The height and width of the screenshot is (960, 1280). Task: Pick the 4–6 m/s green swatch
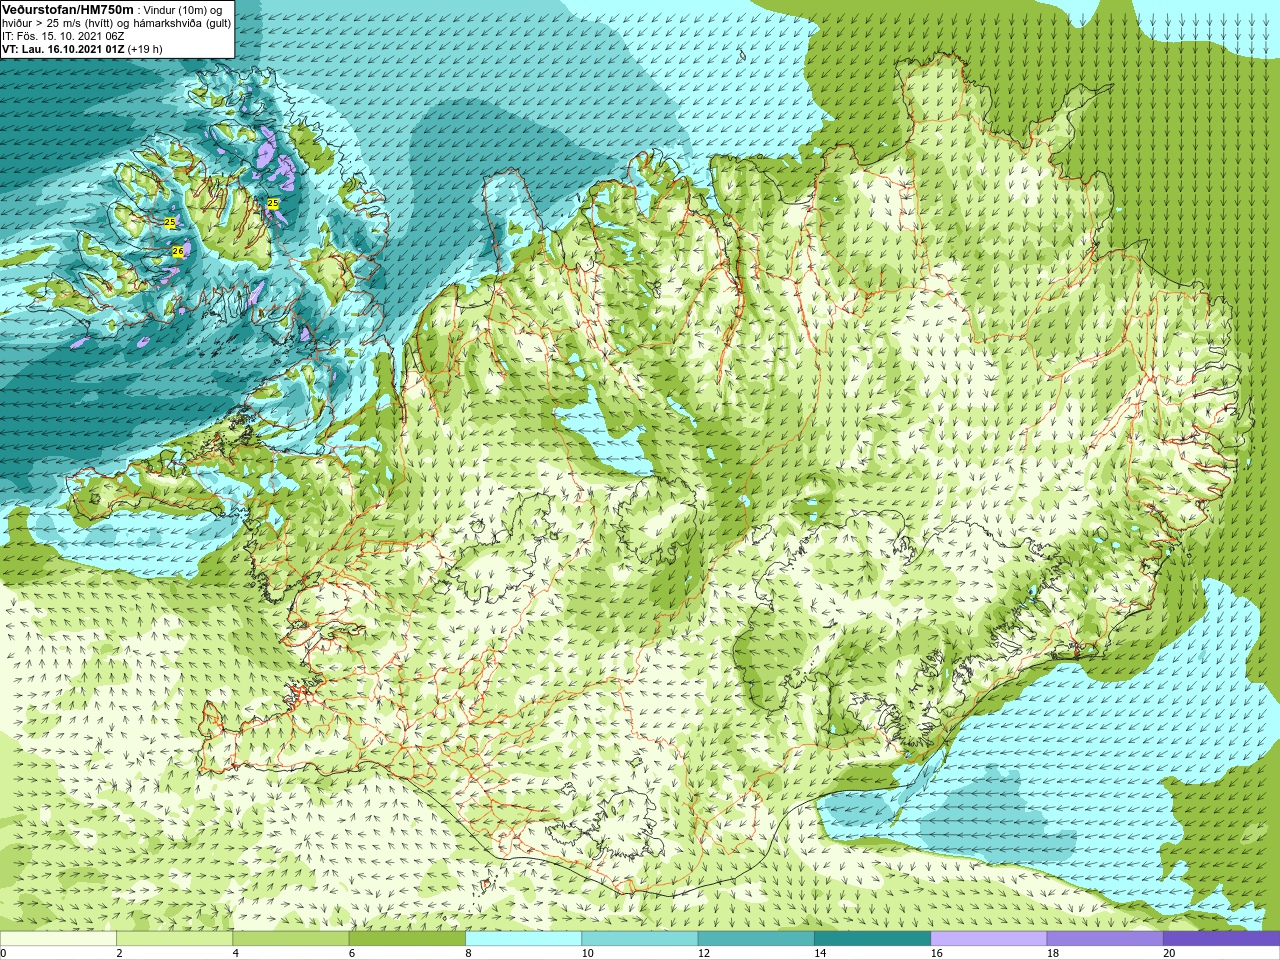(291, 938)
